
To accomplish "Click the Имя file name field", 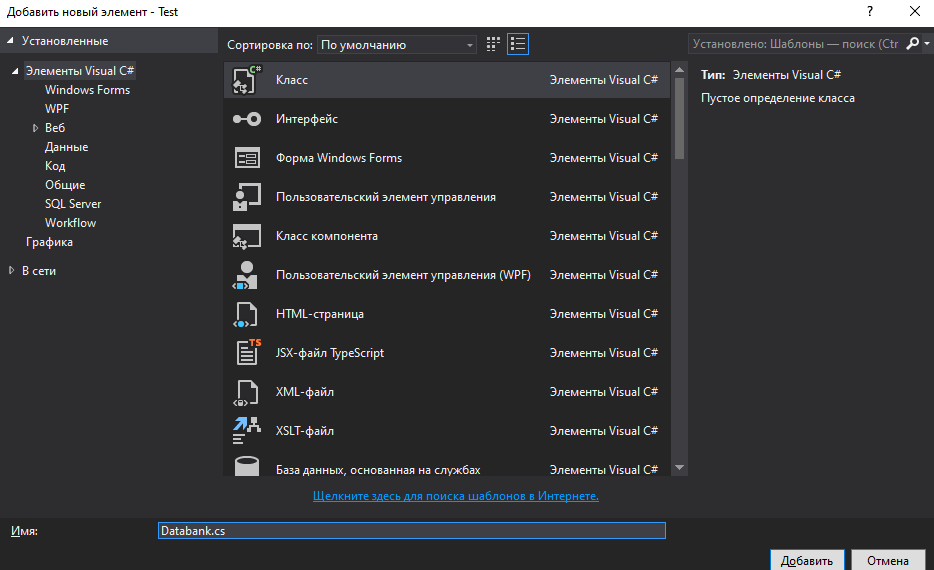I will [411, 531].
